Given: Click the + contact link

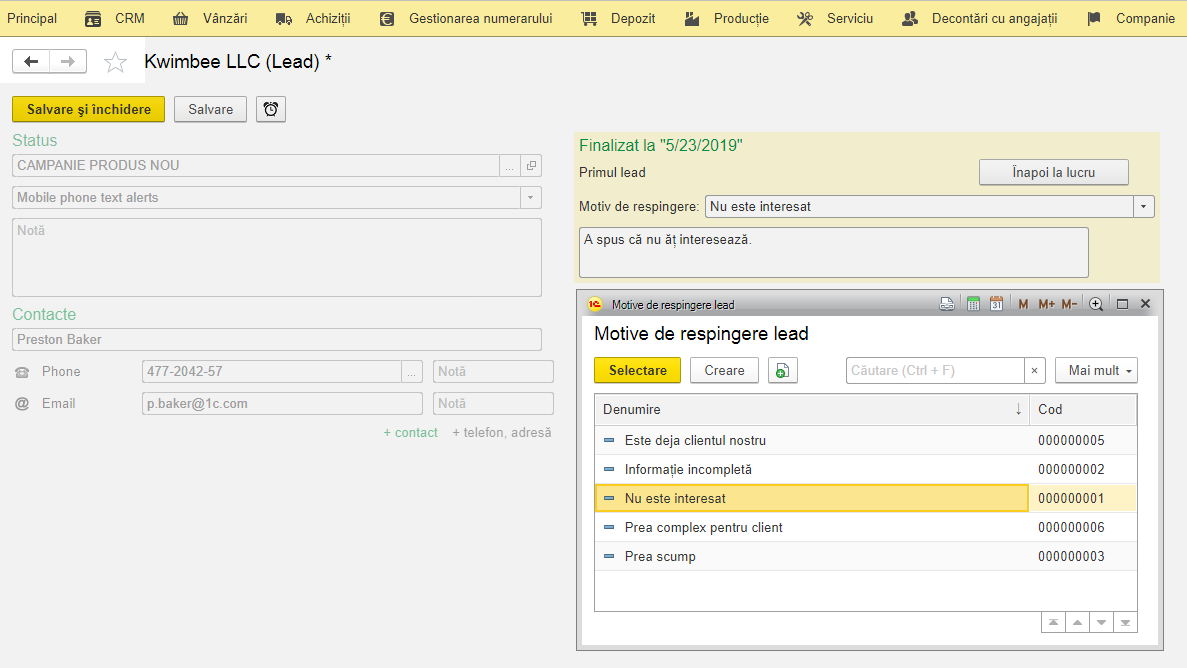Looking at the screenshot, I should (410, 432).
